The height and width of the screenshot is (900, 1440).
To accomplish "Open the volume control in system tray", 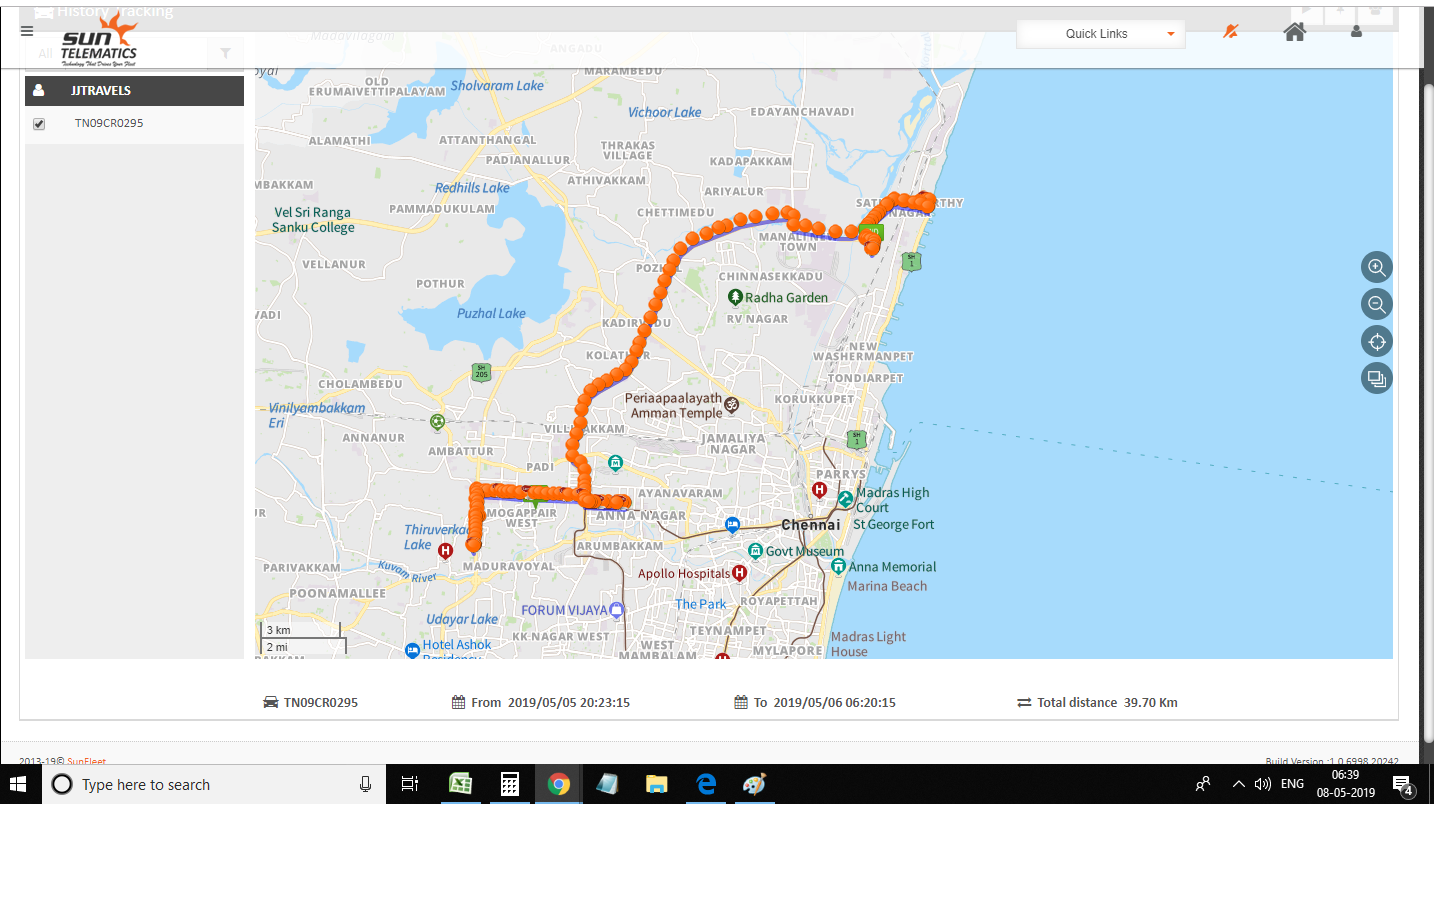I will pos(1263,784).
